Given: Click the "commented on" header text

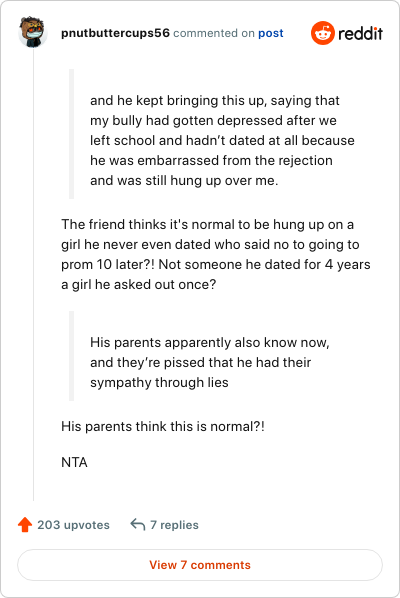Looking at the screenshot, I should click(x=214, y=33).
